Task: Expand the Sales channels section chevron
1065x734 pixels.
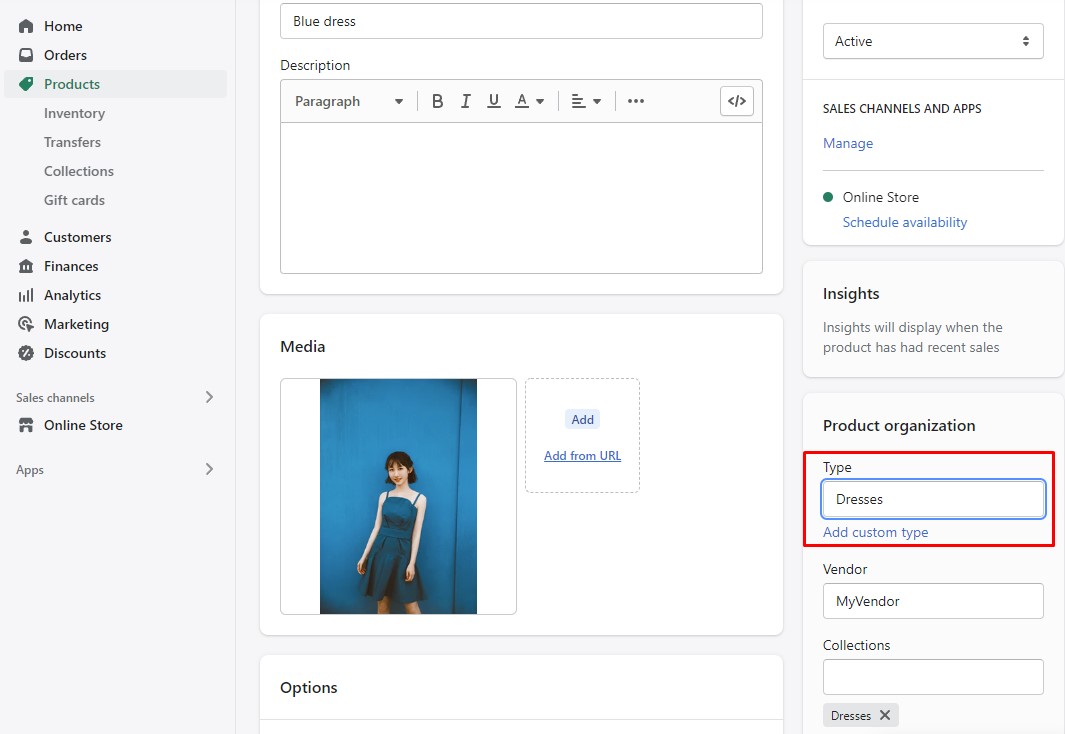Action: 209,397
